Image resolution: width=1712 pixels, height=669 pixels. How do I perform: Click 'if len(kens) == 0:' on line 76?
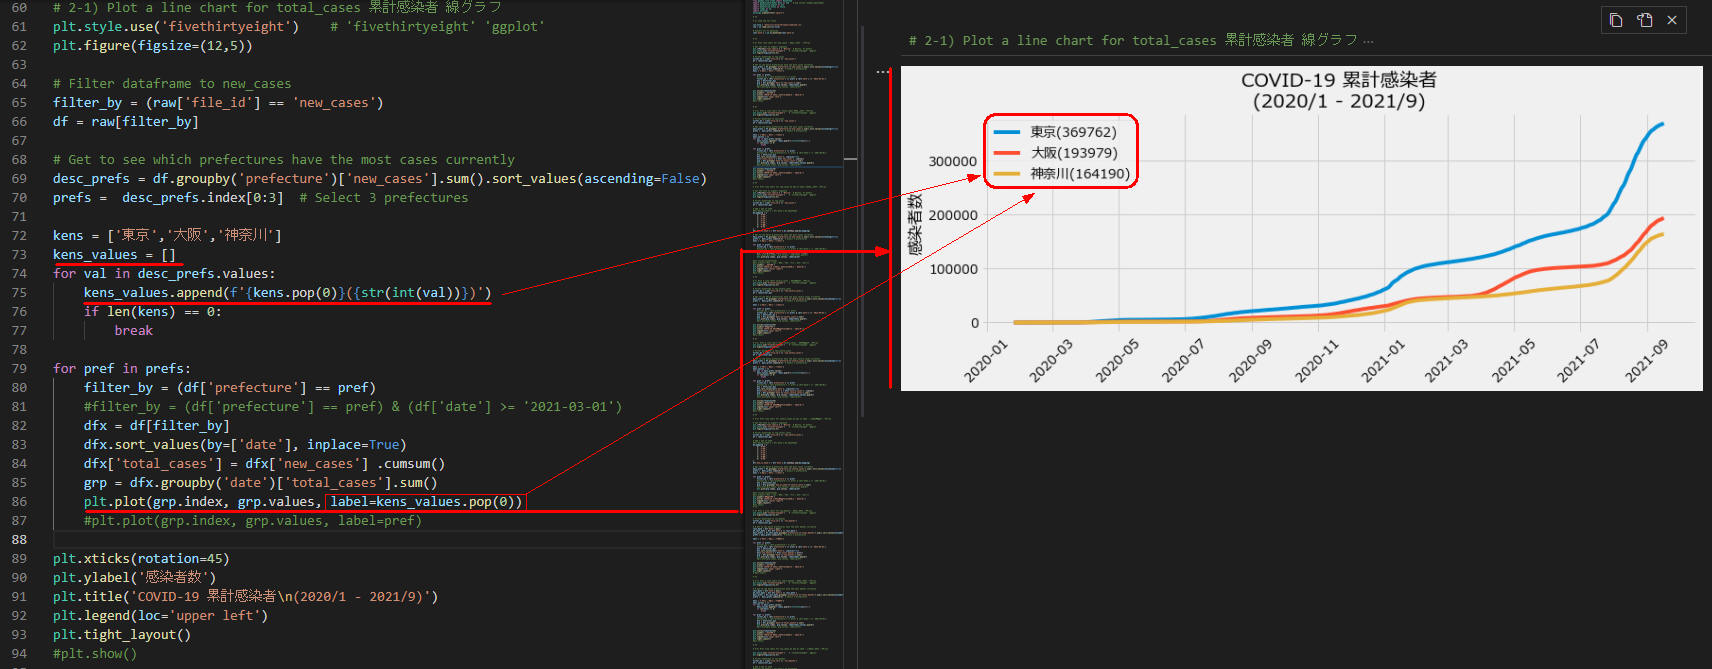click(x=153, y=312)
